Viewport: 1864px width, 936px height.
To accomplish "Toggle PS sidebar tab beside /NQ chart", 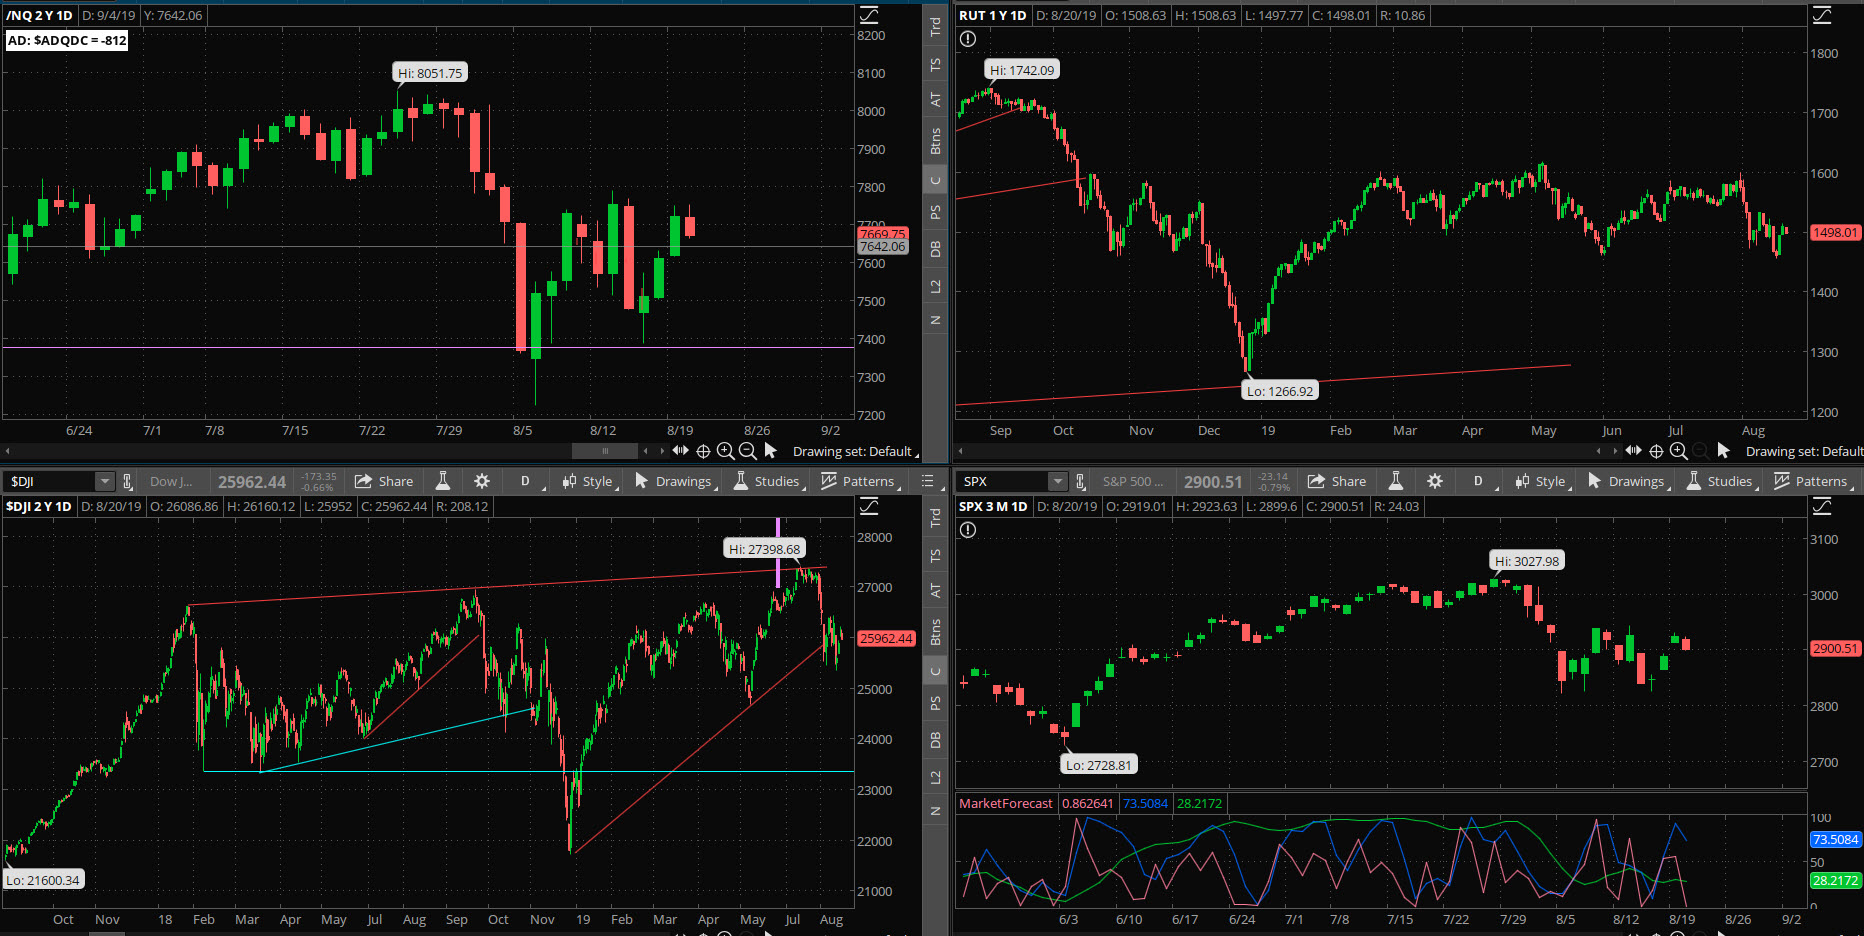I will [x=936, y=212].
